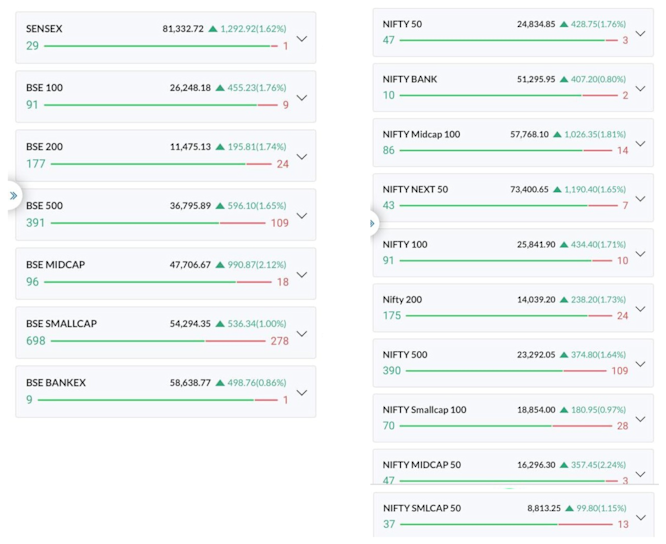
Task: Expand the NIFTY MIDCAP 50 card chevron
Action: coord(640,474)
